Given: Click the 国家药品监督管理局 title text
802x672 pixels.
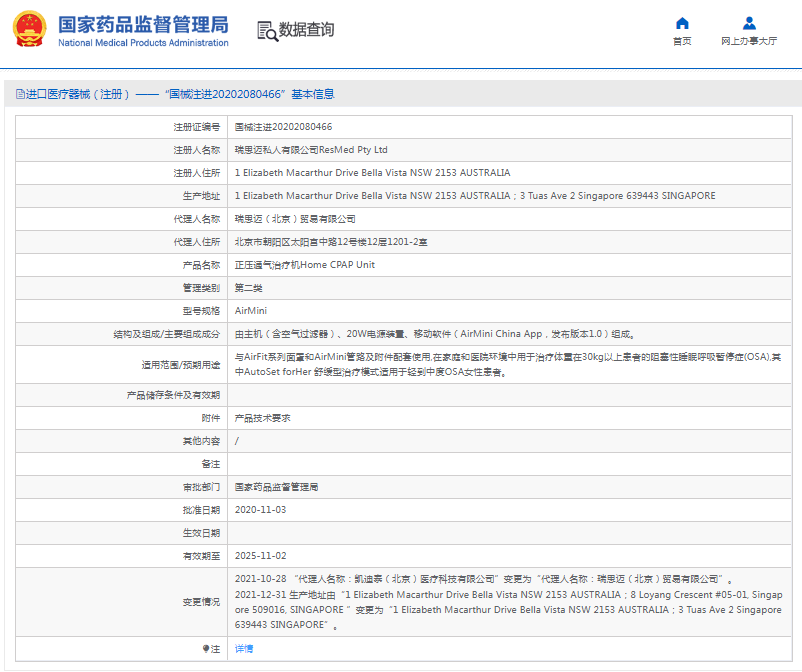Looking at the screenshot, I should coord(143,24).
